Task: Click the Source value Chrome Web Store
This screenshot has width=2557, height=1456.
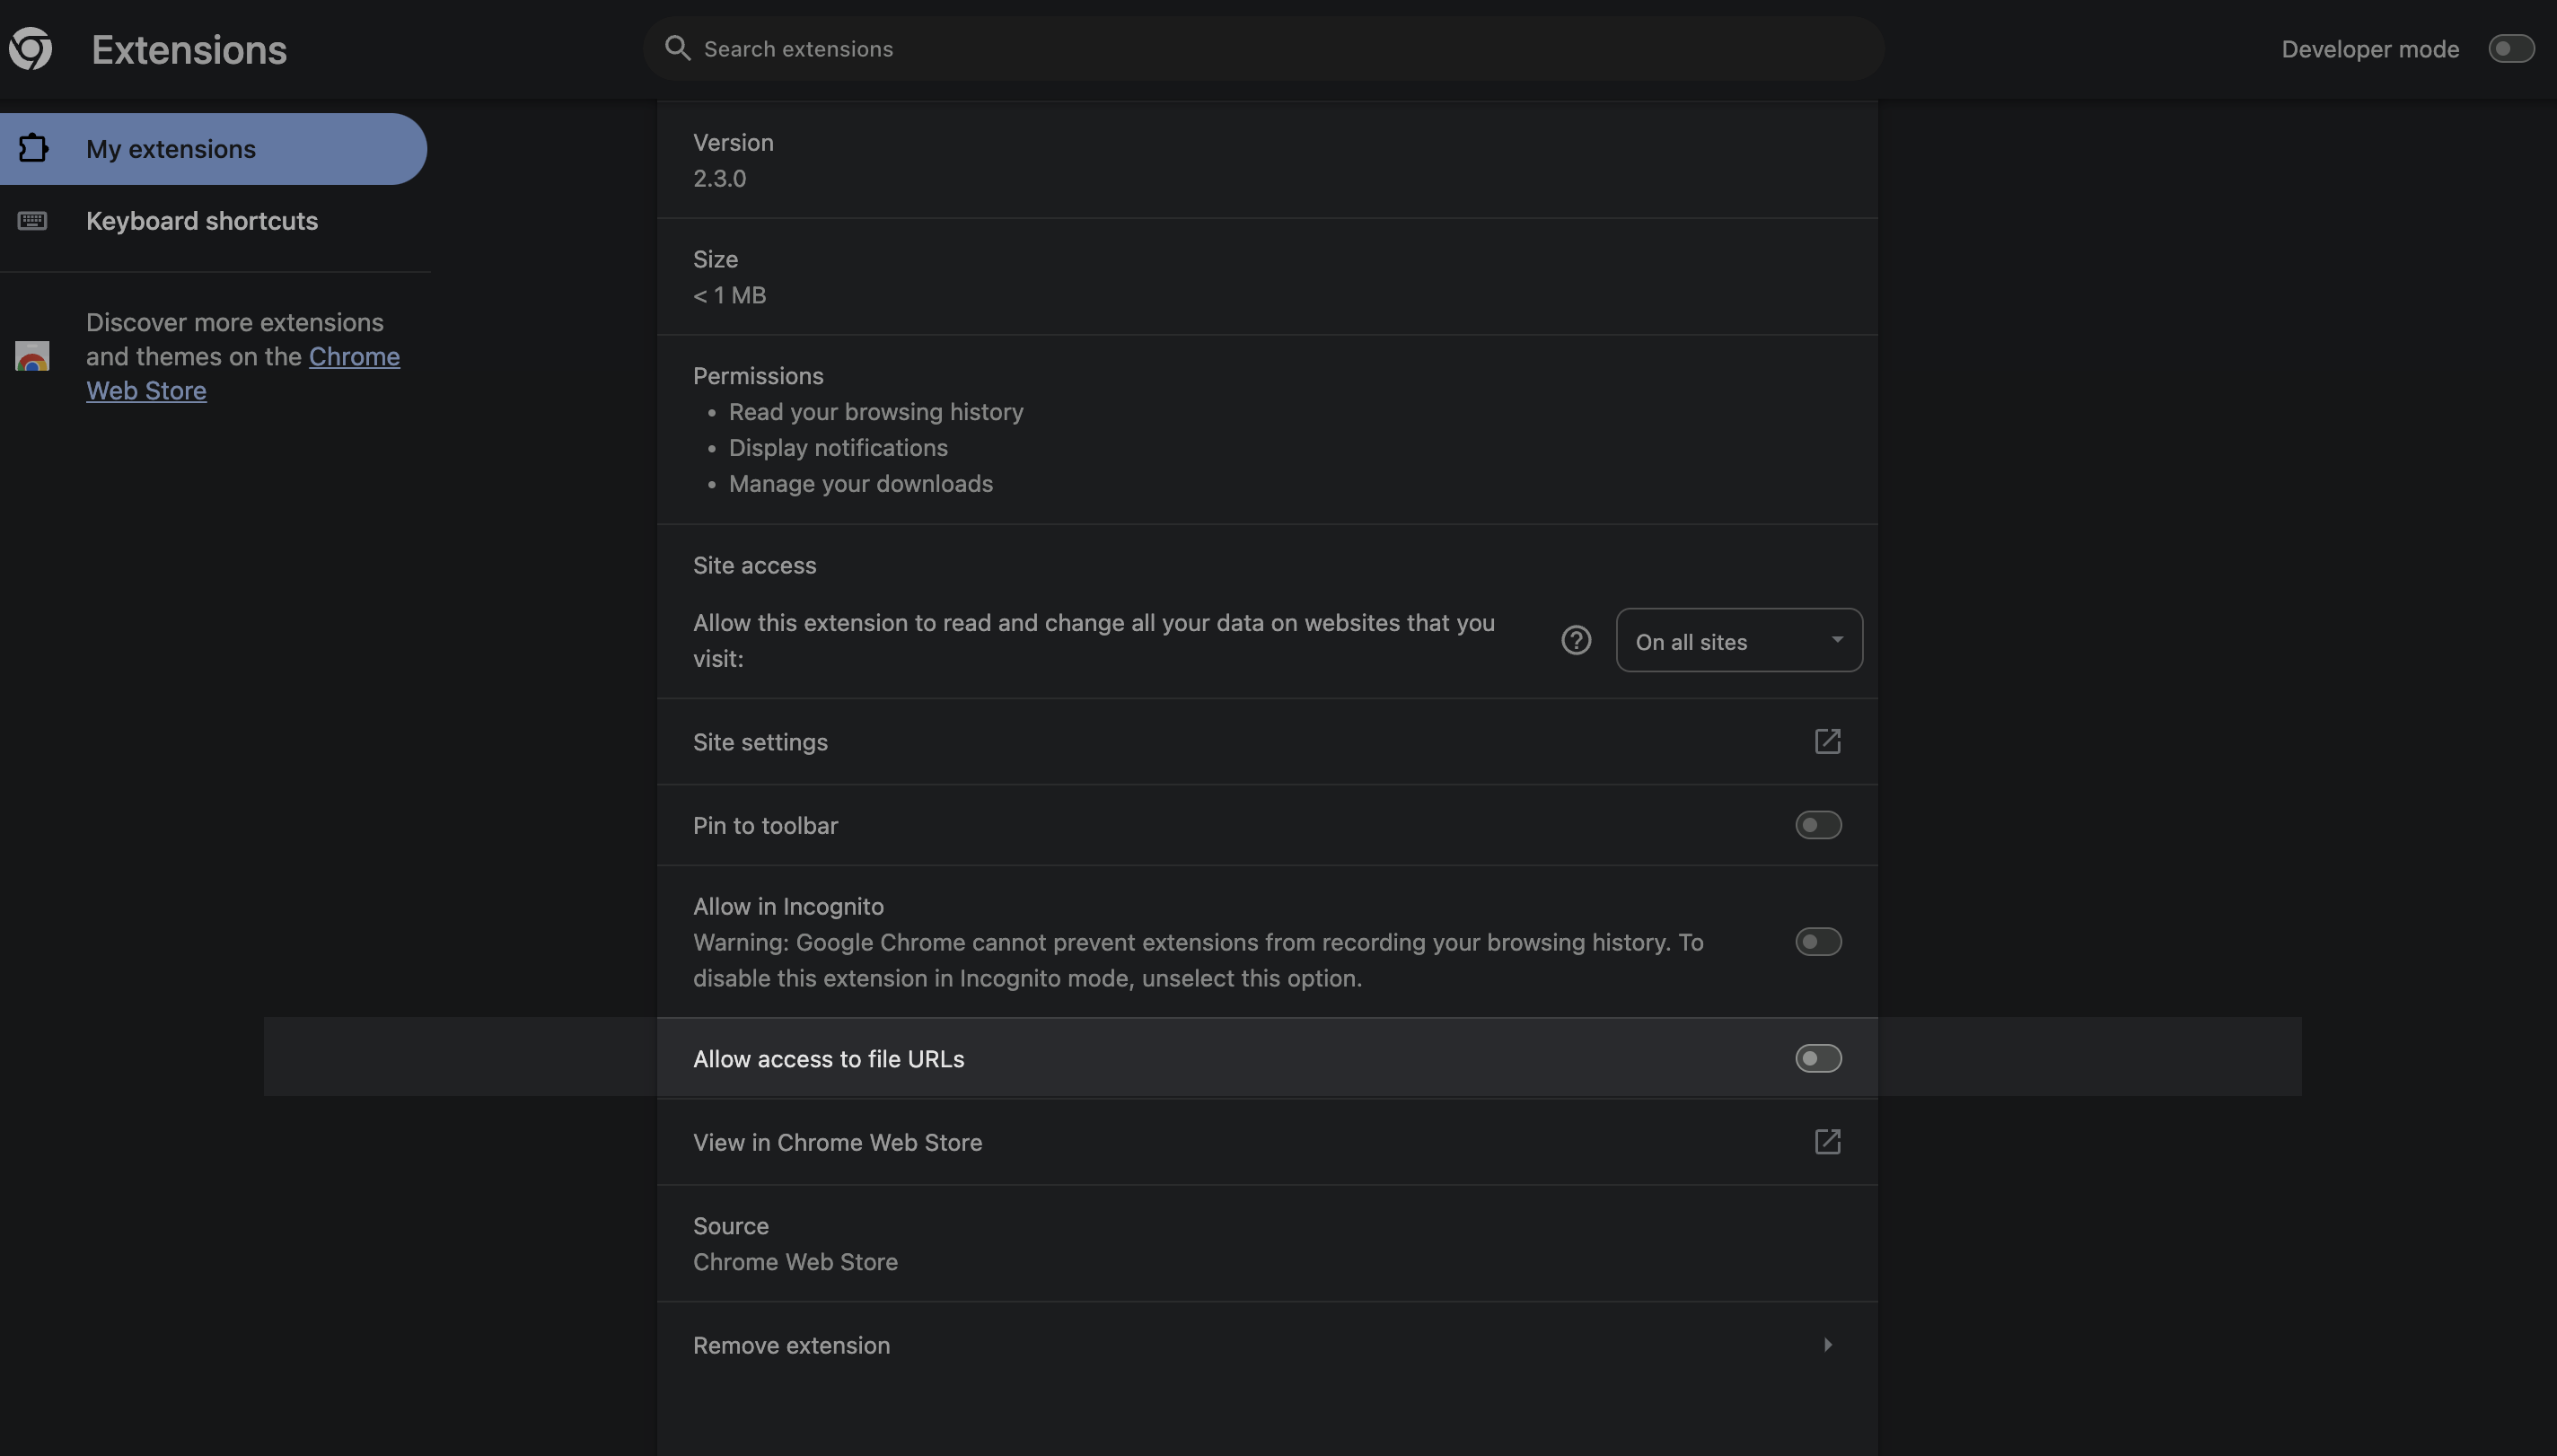Action: (795, 1262)
